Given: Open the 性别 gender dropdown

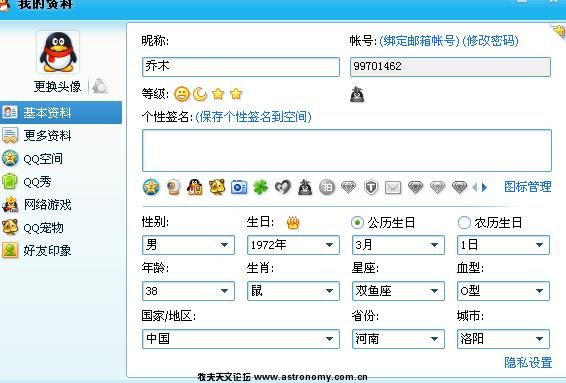Looking at the screenshot, I should pos(188,245).
